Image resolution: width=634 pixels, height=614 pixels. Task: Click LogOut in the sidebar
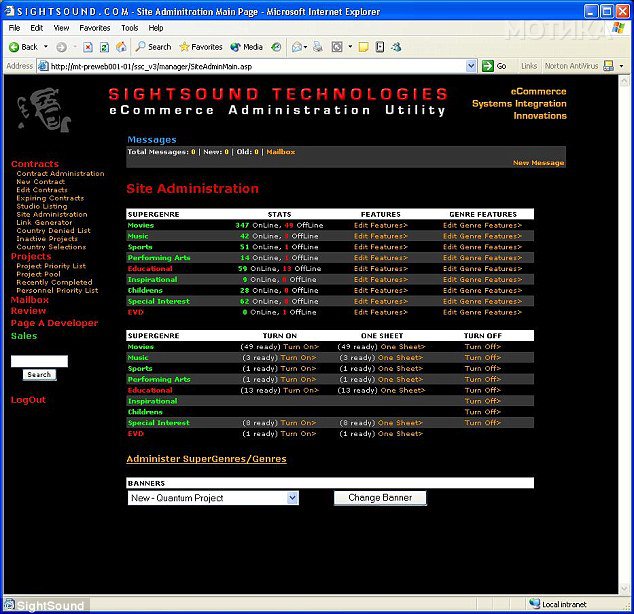tap(28, 400)
